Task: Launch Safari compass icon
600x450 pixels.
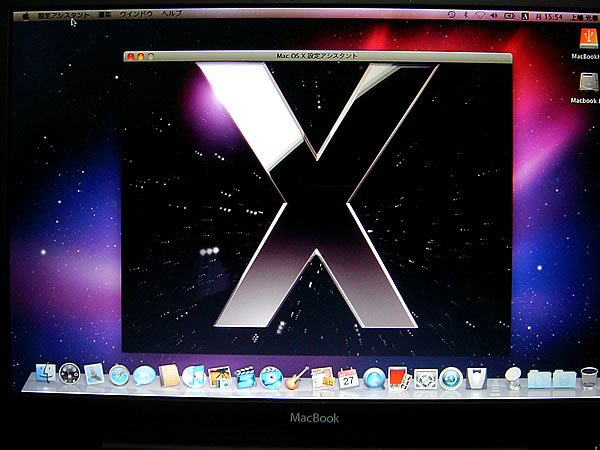Action: click(119, 375)
